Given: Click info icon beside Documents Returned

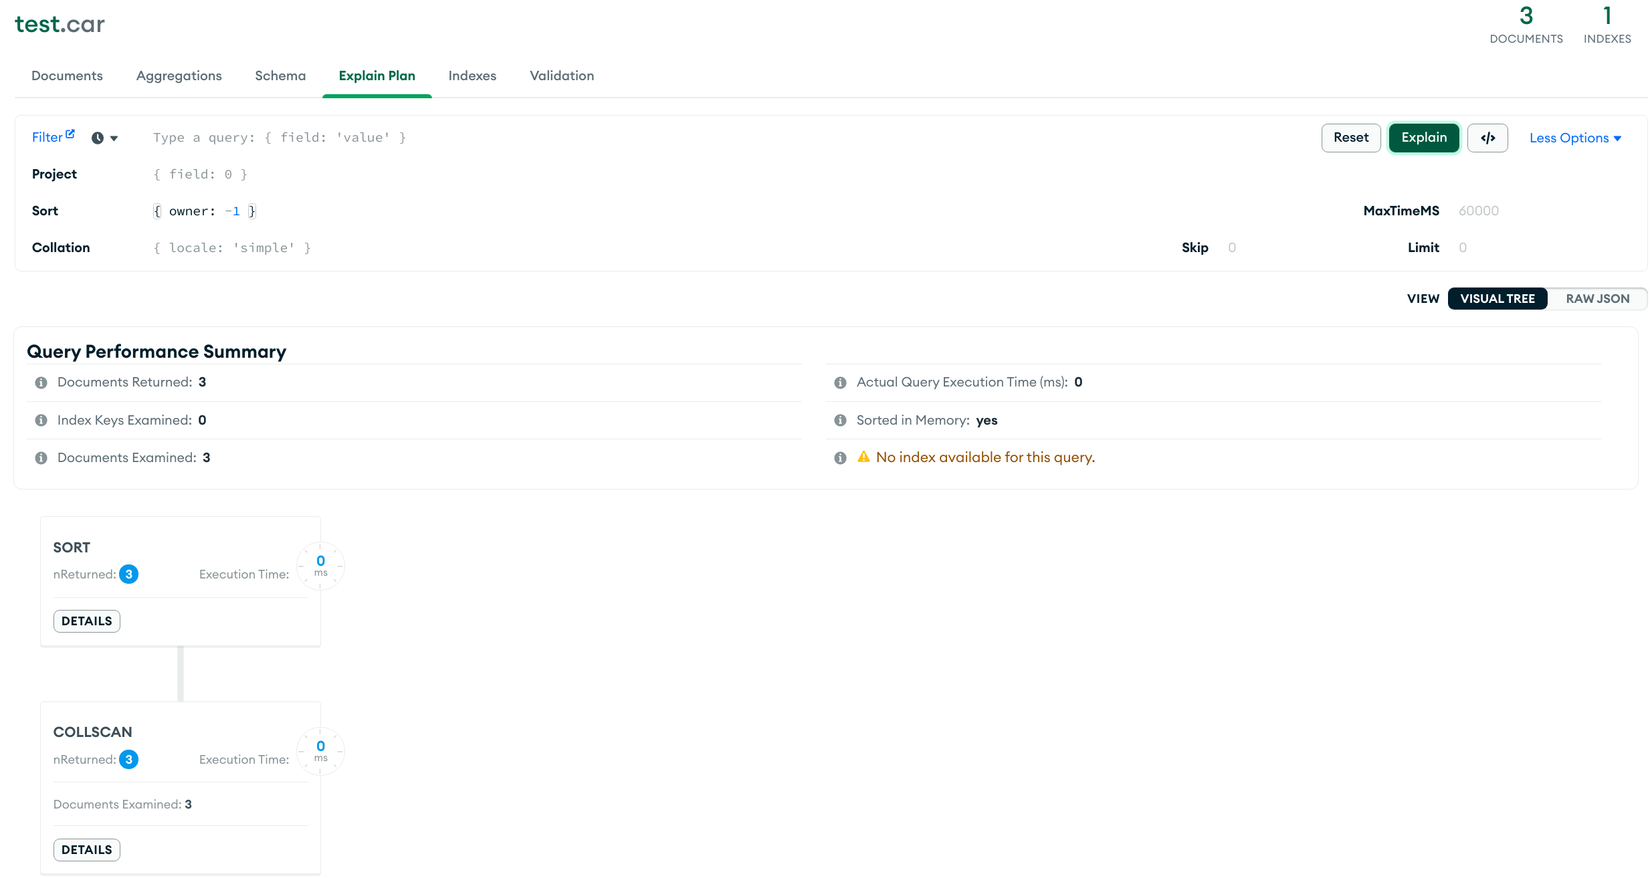Looking at the screenshot, I should (x=41, y=383).
